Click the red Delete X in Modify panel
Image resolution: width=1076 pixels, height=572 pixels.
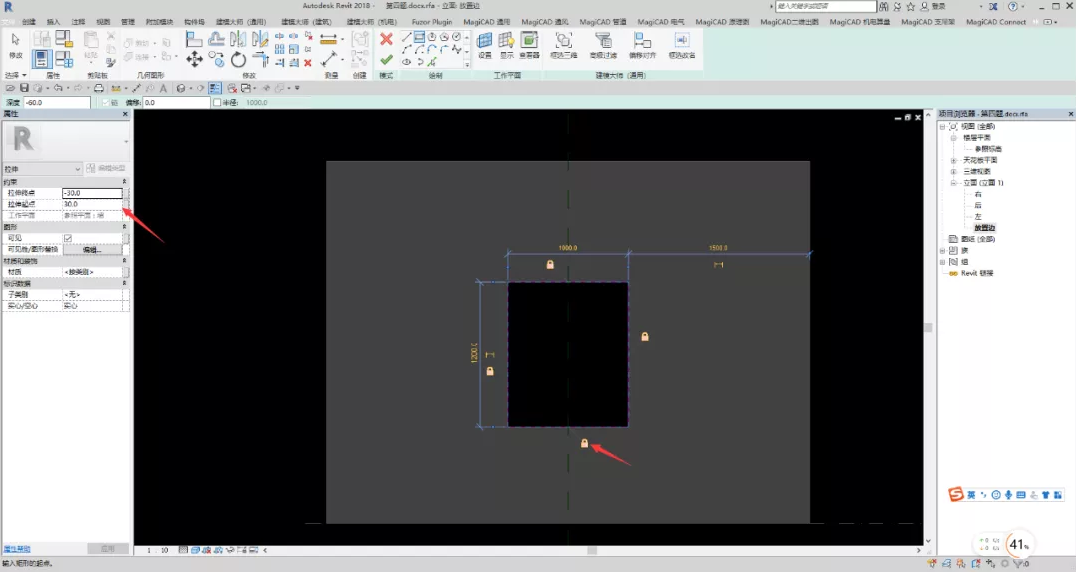click(307, 63)
